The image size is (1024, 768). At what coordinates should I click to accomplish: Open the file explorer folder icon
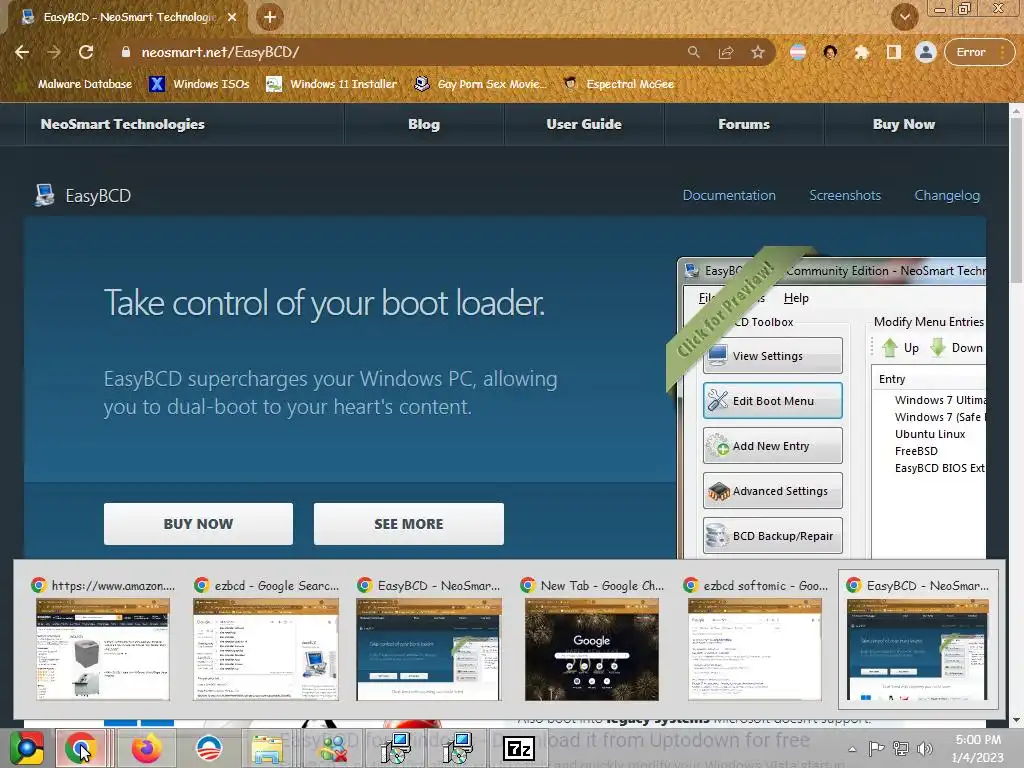(267, 748)
